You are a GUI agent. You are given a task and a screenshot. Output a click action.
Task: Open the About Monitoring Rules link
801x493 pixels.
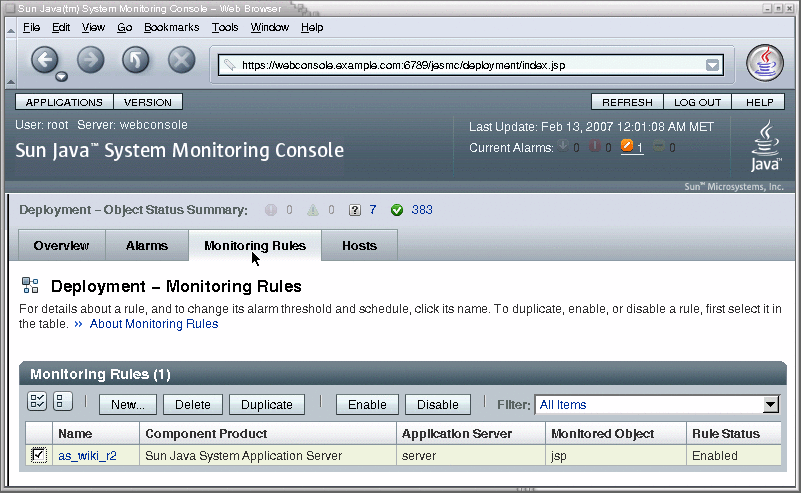click(154, 324)
